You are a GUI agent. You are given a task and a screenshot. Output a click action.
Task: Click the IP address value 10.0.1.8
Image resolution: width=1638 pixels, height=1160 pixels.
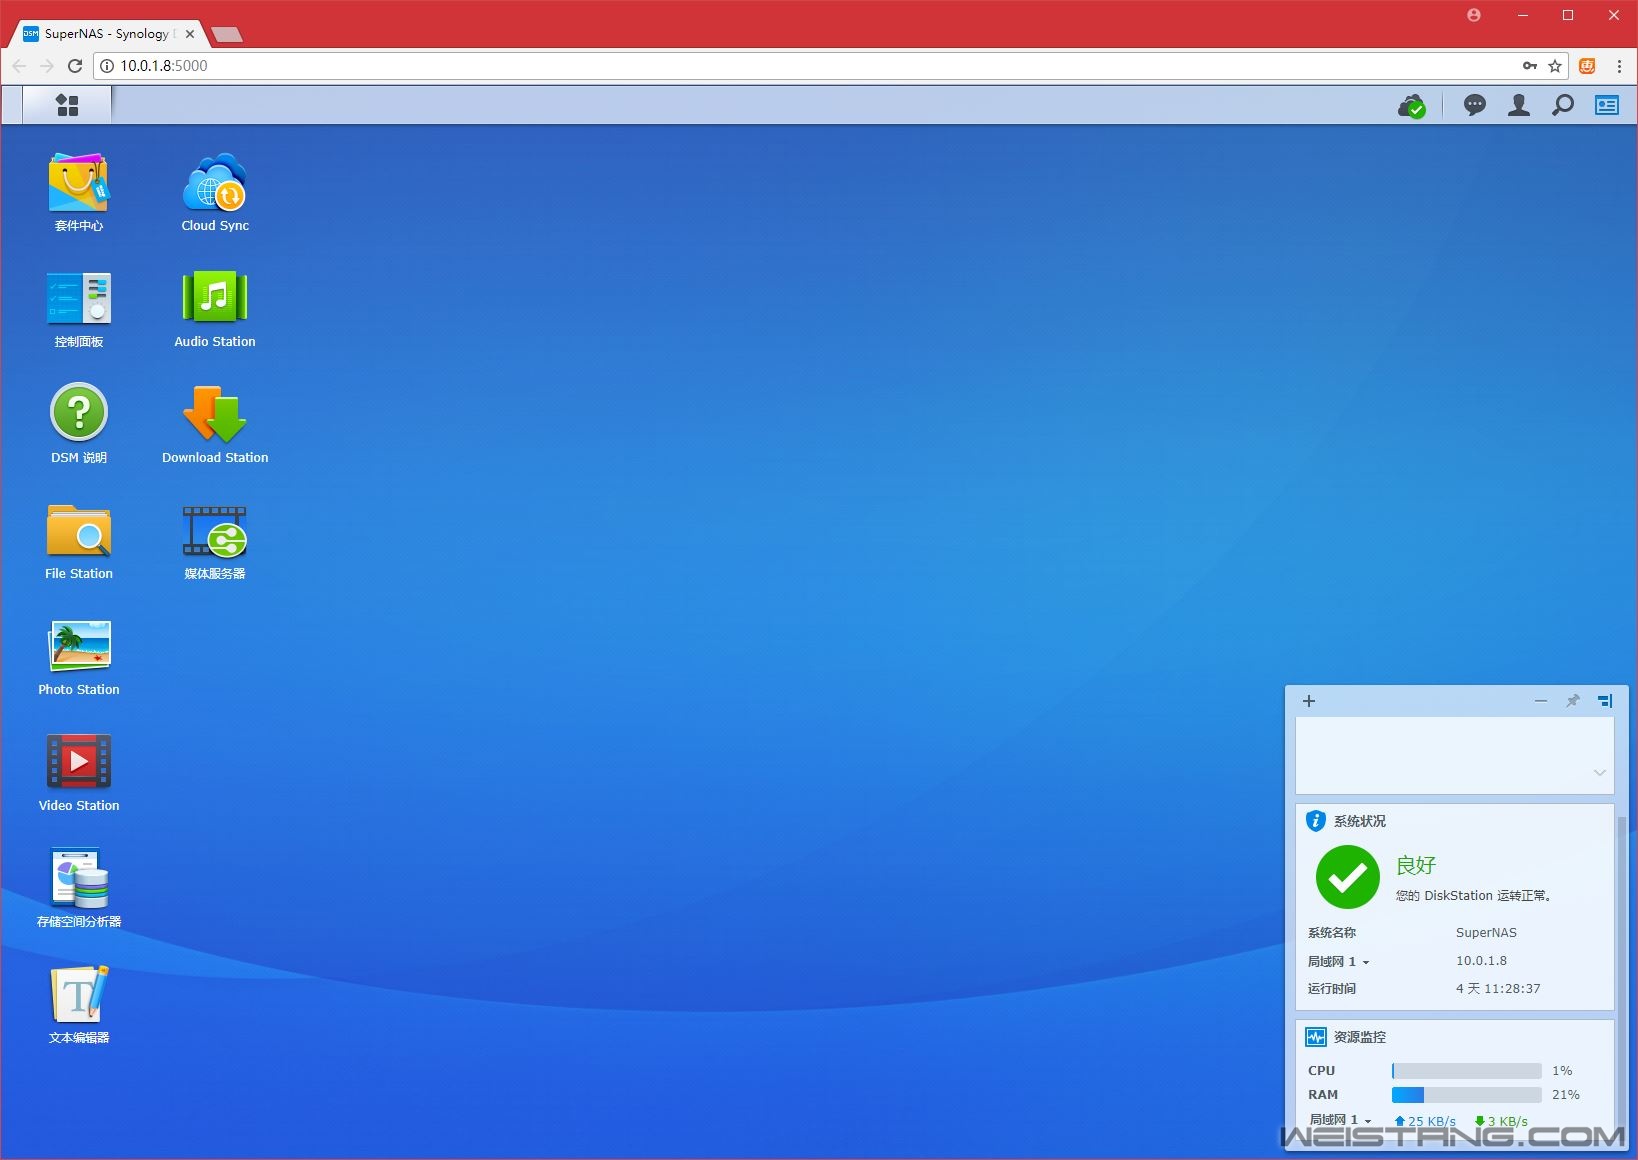(1481, 961)
